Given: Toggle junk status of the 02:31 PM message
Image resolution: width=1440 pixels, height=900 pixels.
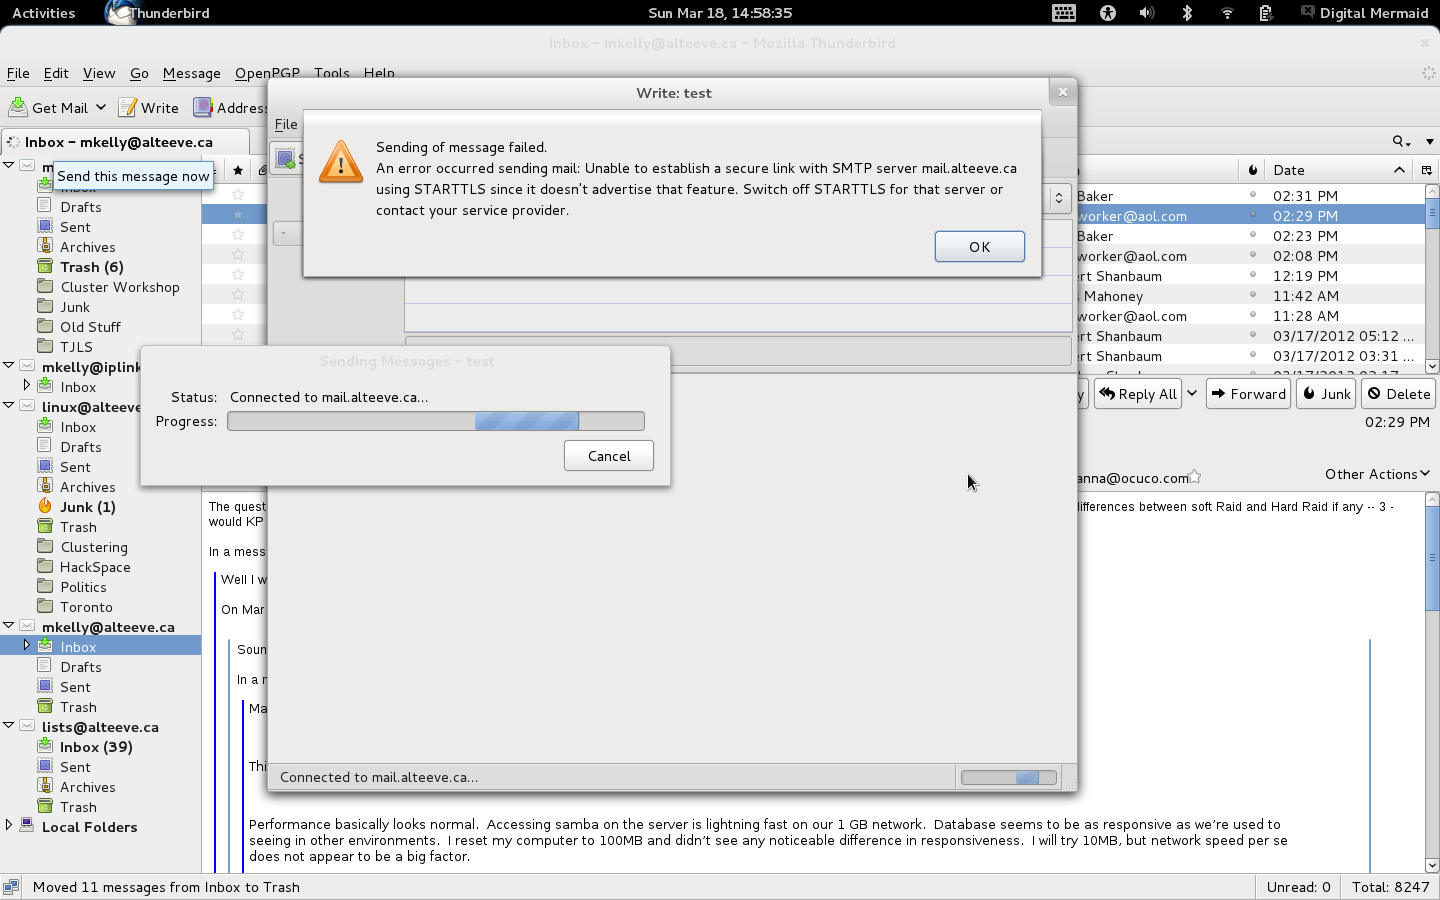Looking at the screenshot, I should tap(1253, 195).
